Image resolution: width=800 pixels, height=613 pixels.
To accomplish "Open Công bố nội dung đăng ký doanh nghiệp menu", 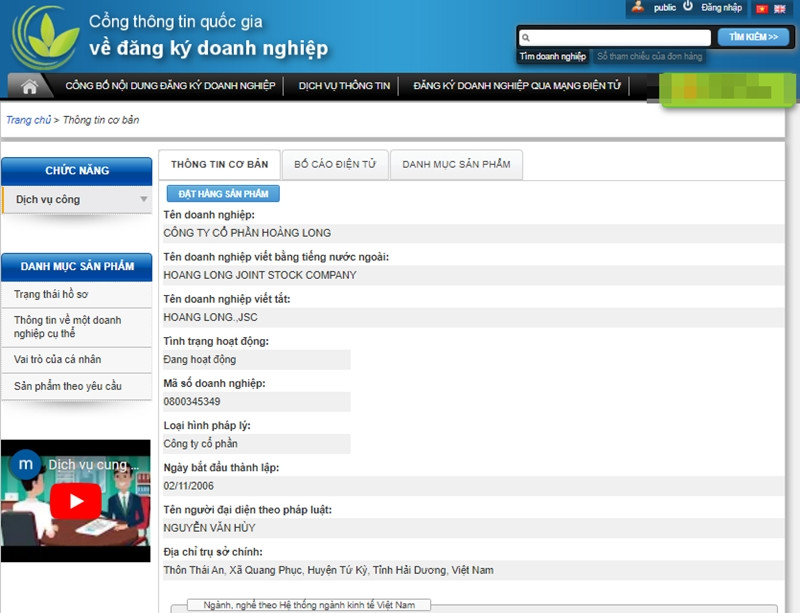I will coord(170,86).
